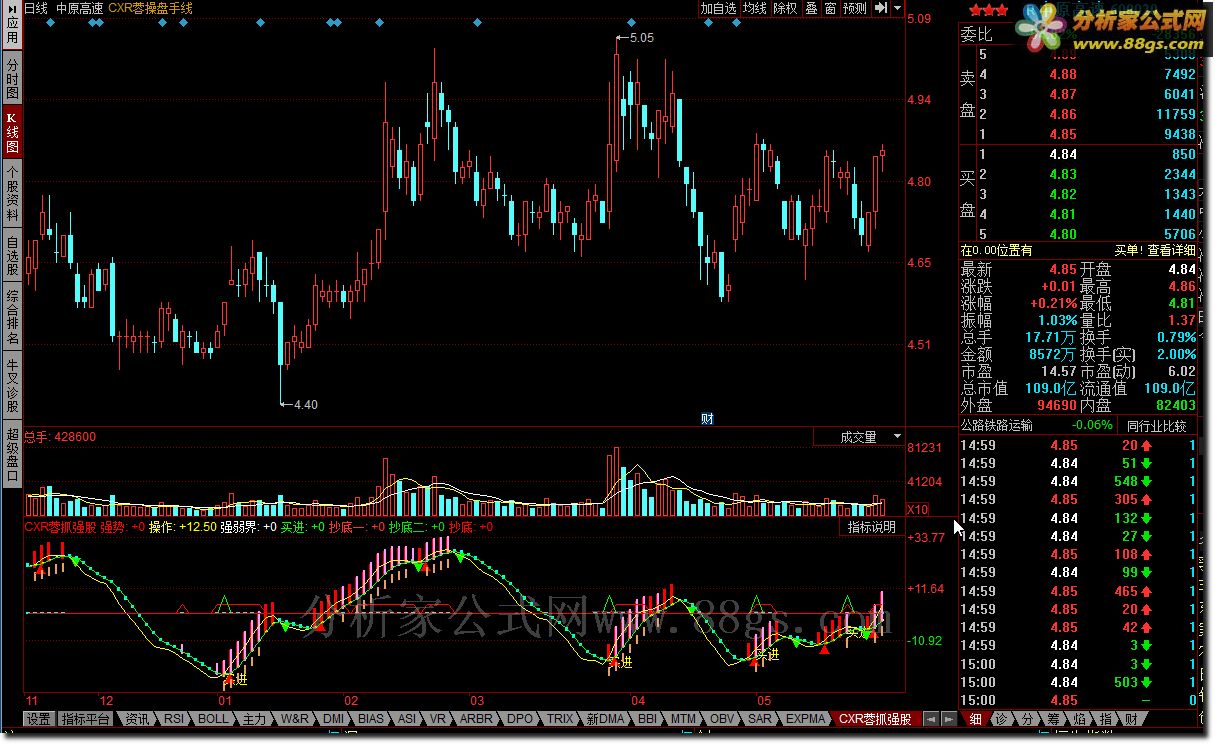
Task: Click the 5.05 high price label
Action: tap(641, 38)
